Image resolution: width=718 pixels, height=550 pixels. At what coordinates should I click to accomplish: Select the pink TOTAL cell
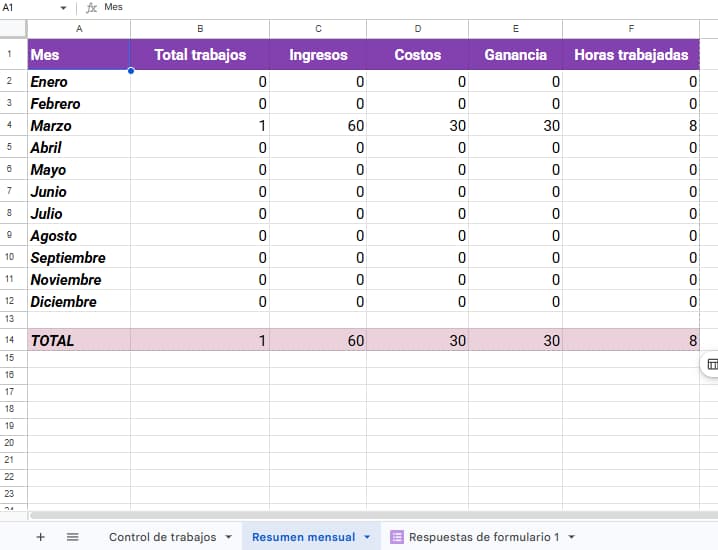coord(79,340)
